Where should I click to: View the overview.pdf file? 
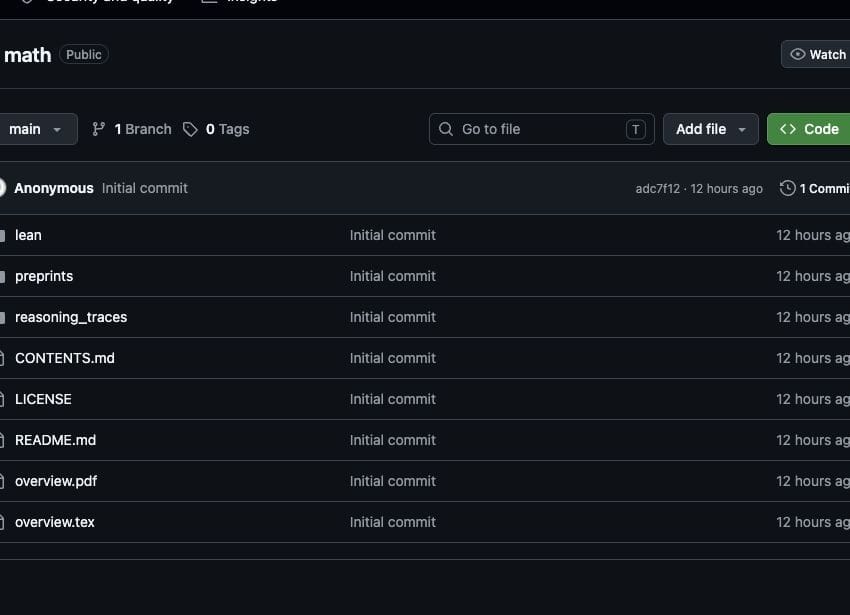(56, 481)
